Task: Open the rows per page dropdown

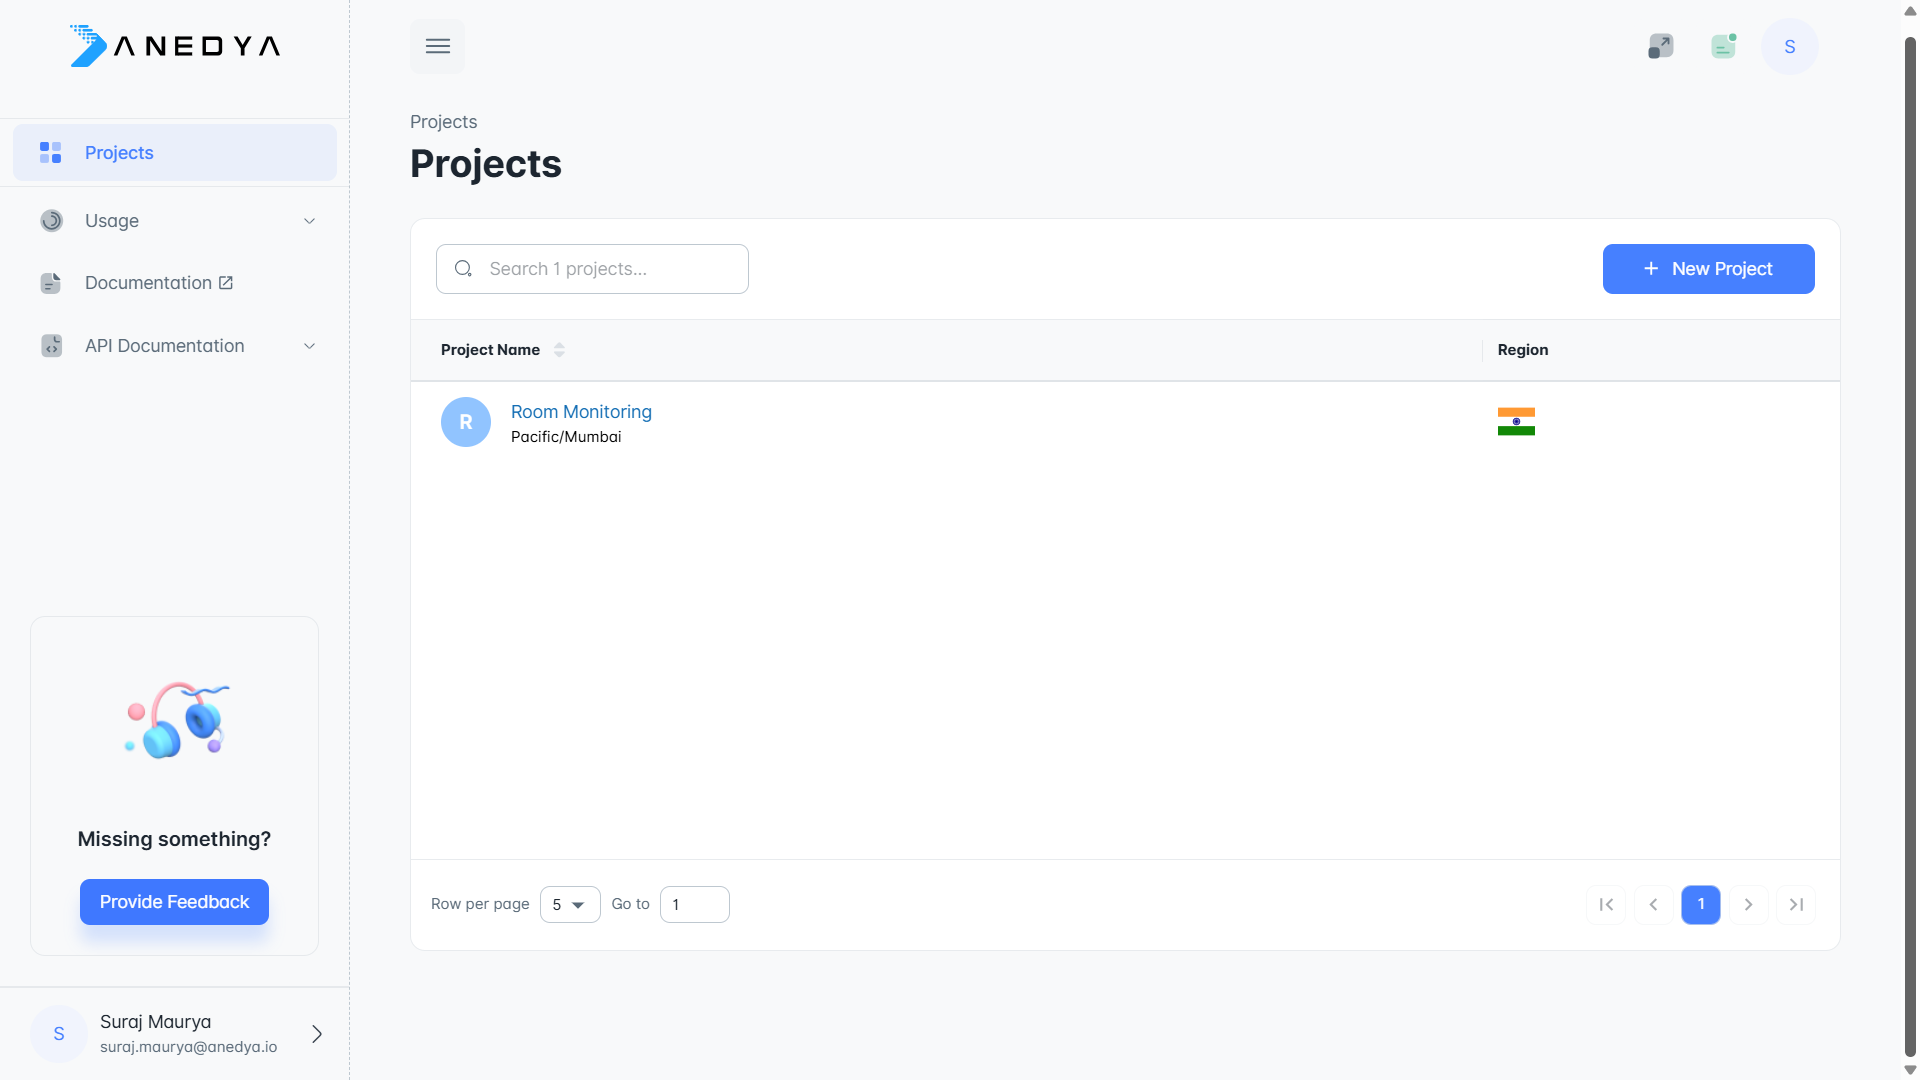Action: coord(569,904)
